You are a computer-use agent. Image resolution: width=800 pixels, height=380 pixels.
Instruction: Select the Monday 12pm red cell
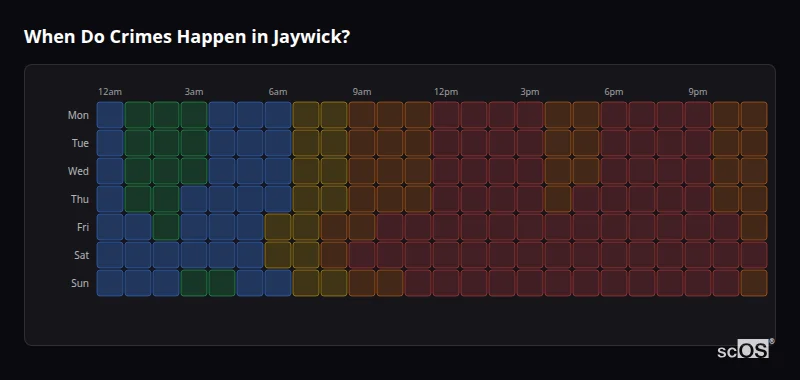(446, 115)
